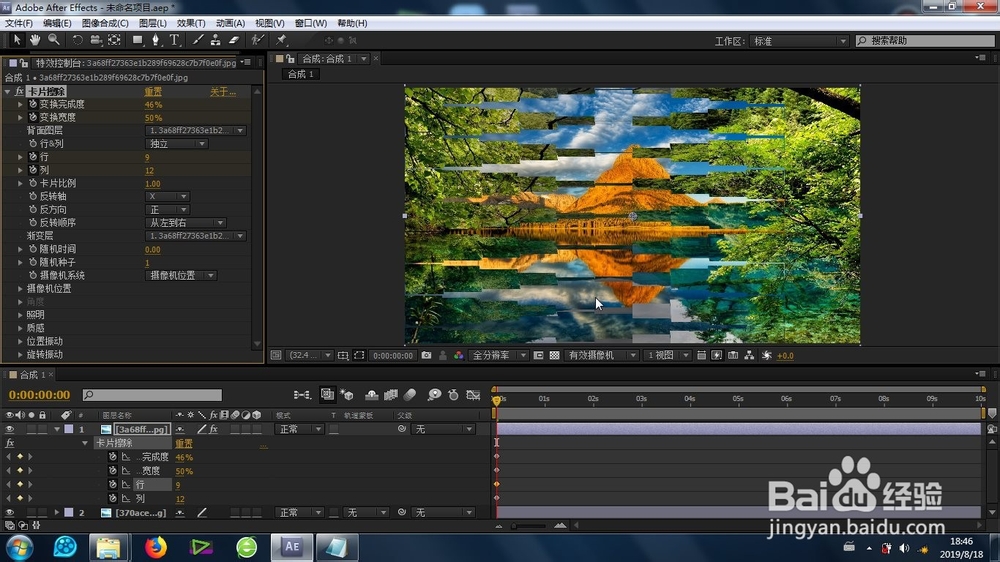Open the 反转顺序 从左到右 dropdown
Screen dimensions: 1000x562
pyautogui.click(x=186, y=223)
